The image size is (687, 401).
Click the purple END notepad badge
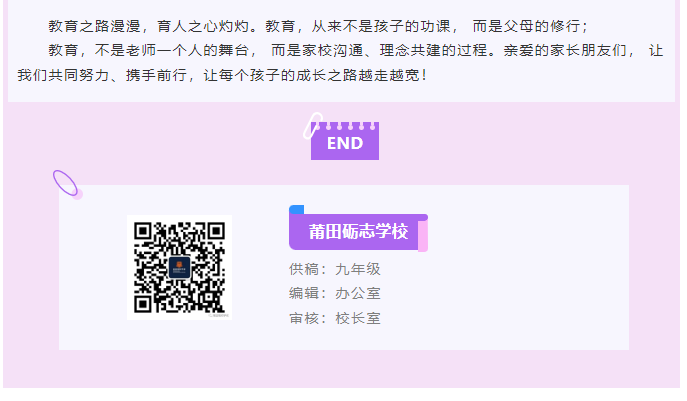(345, 141)
